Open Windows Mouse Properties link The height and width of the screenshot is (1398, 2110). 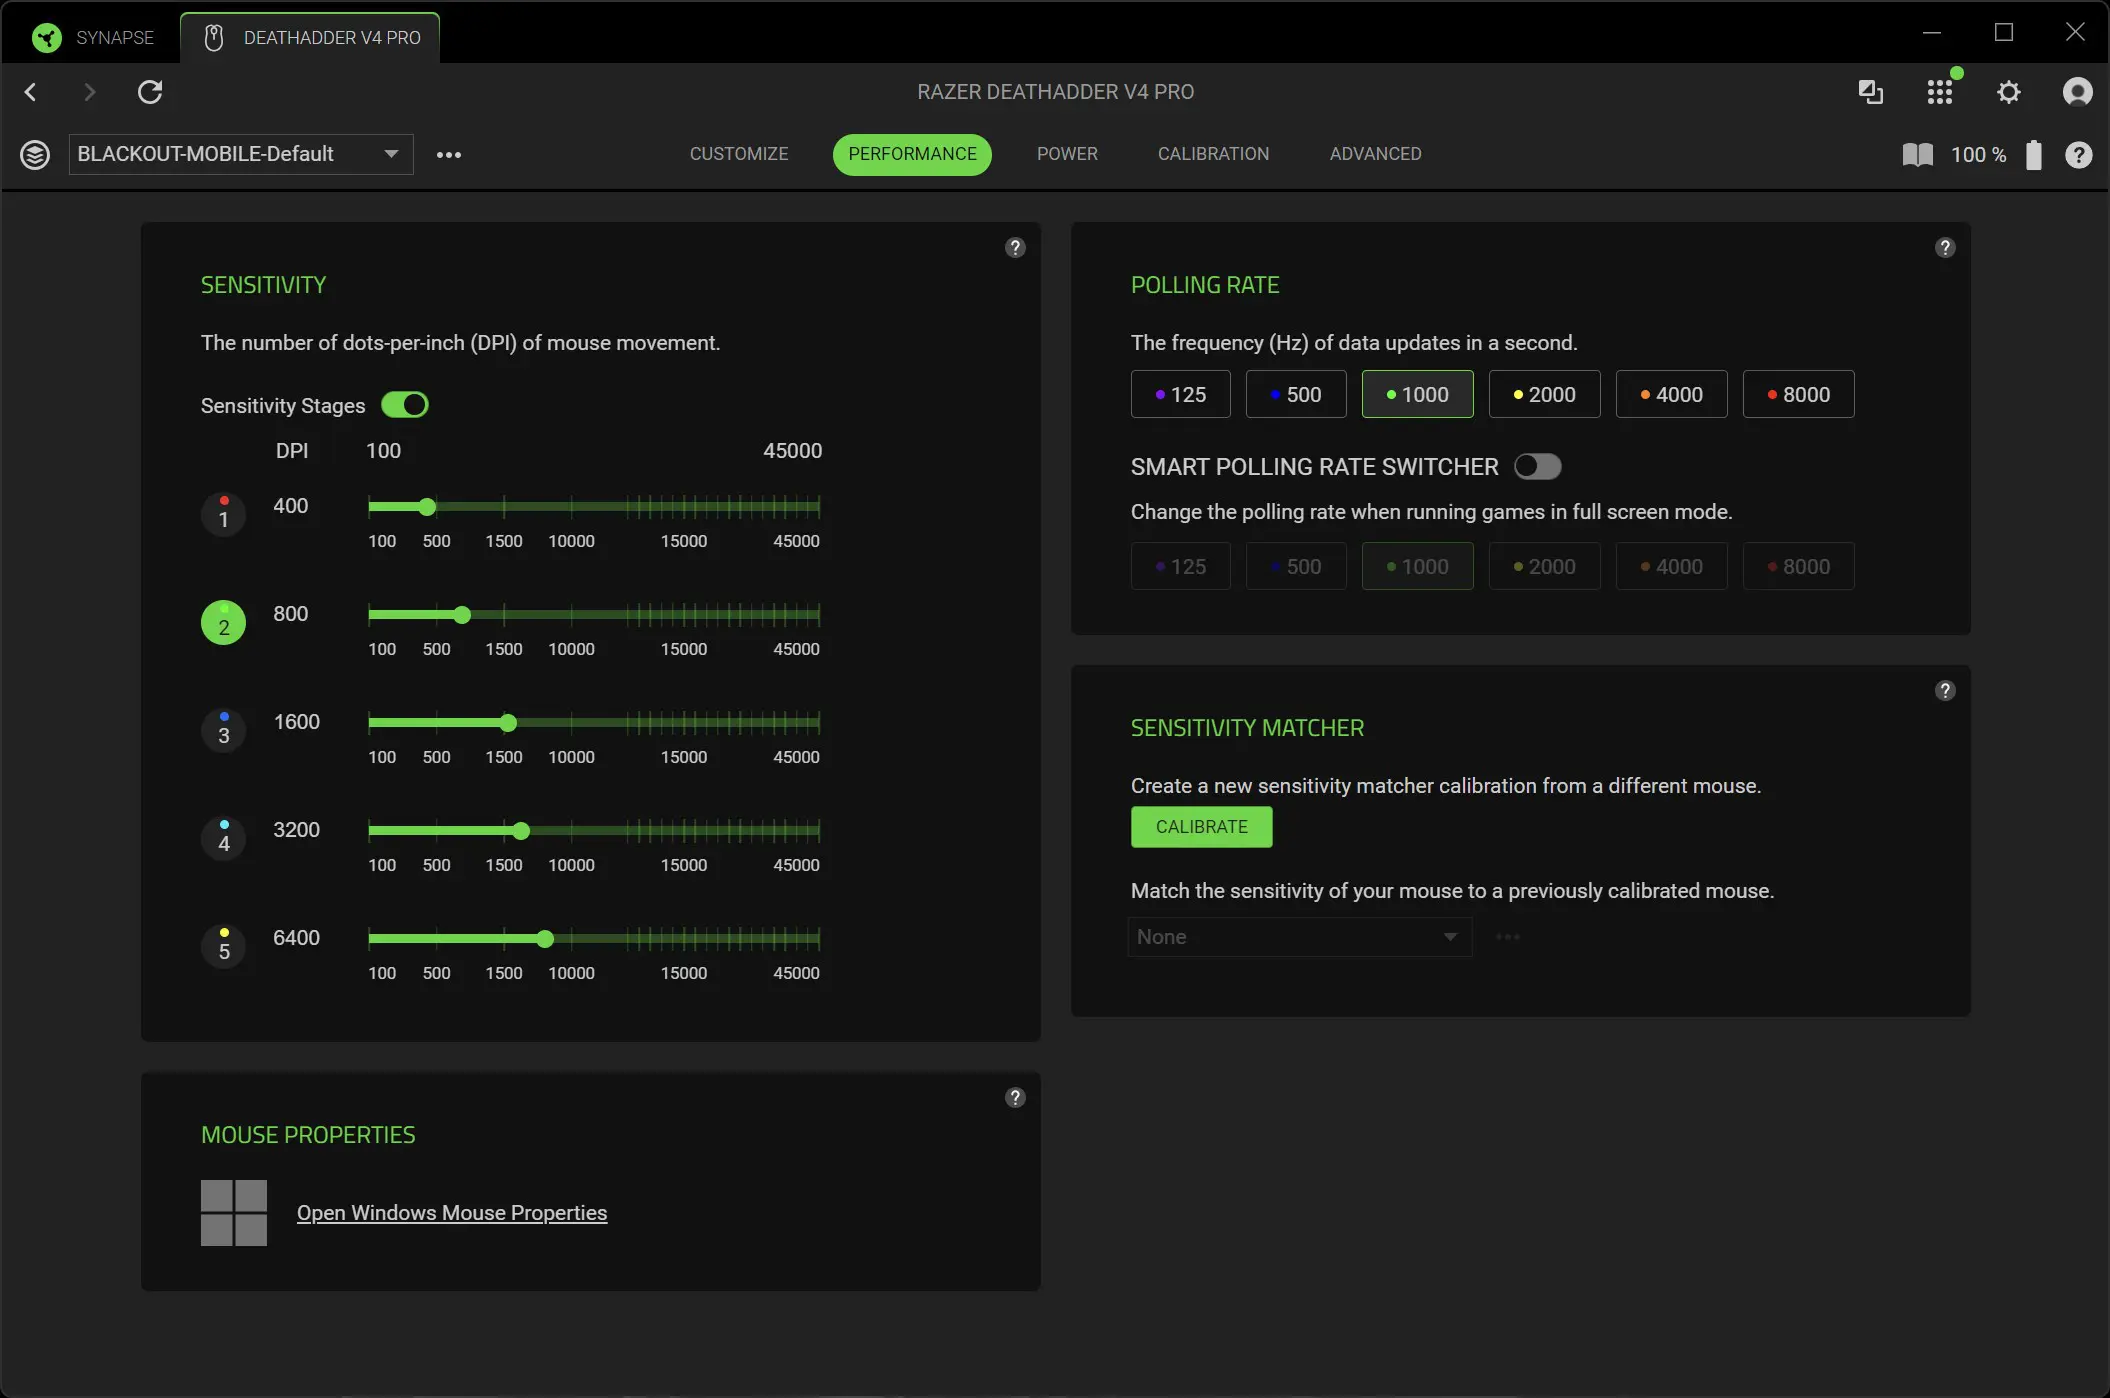[x=452, y=1213]
